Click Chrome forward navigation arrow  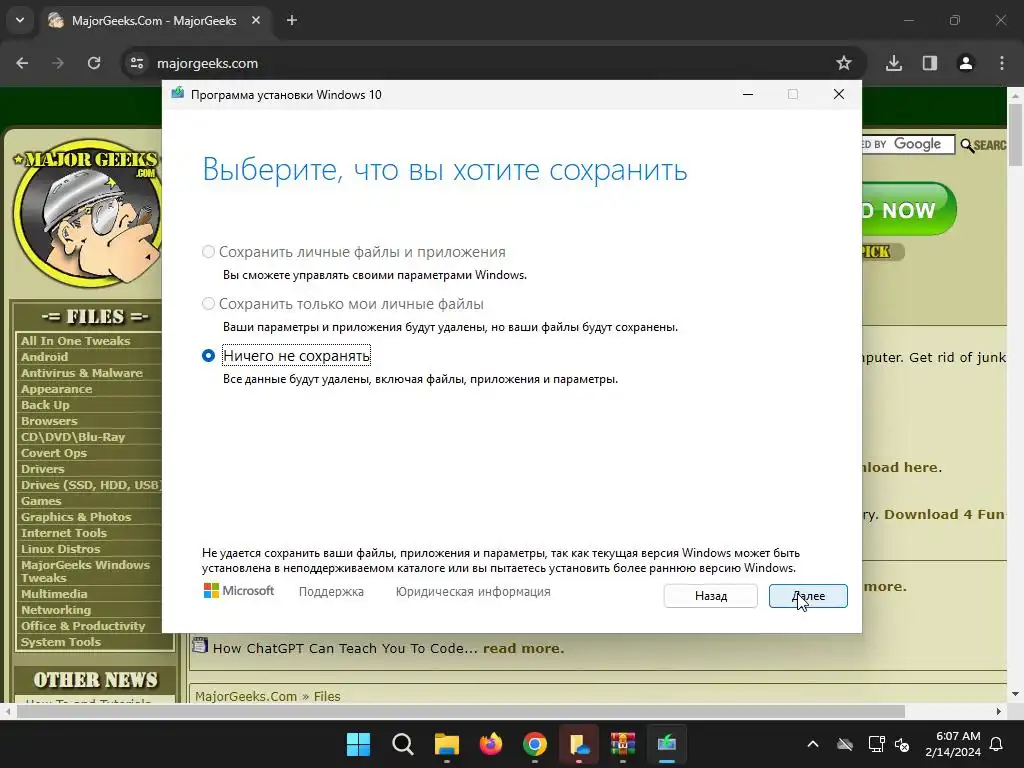pyautogui.click(x=58, y=63)
